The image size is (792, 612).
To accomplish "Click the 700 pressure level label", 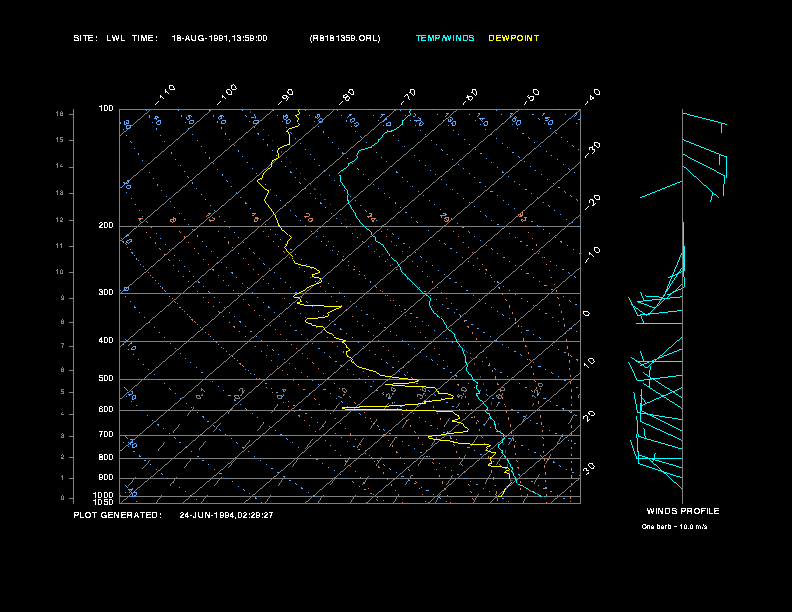I will (106, 434).
